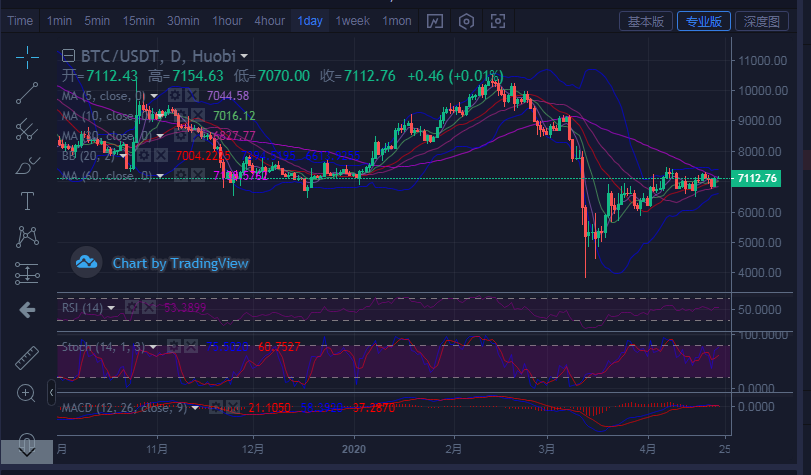Open settings for MA (10, close, 0)
This screenshot has height=475, width=811.
tap(181, 115)
